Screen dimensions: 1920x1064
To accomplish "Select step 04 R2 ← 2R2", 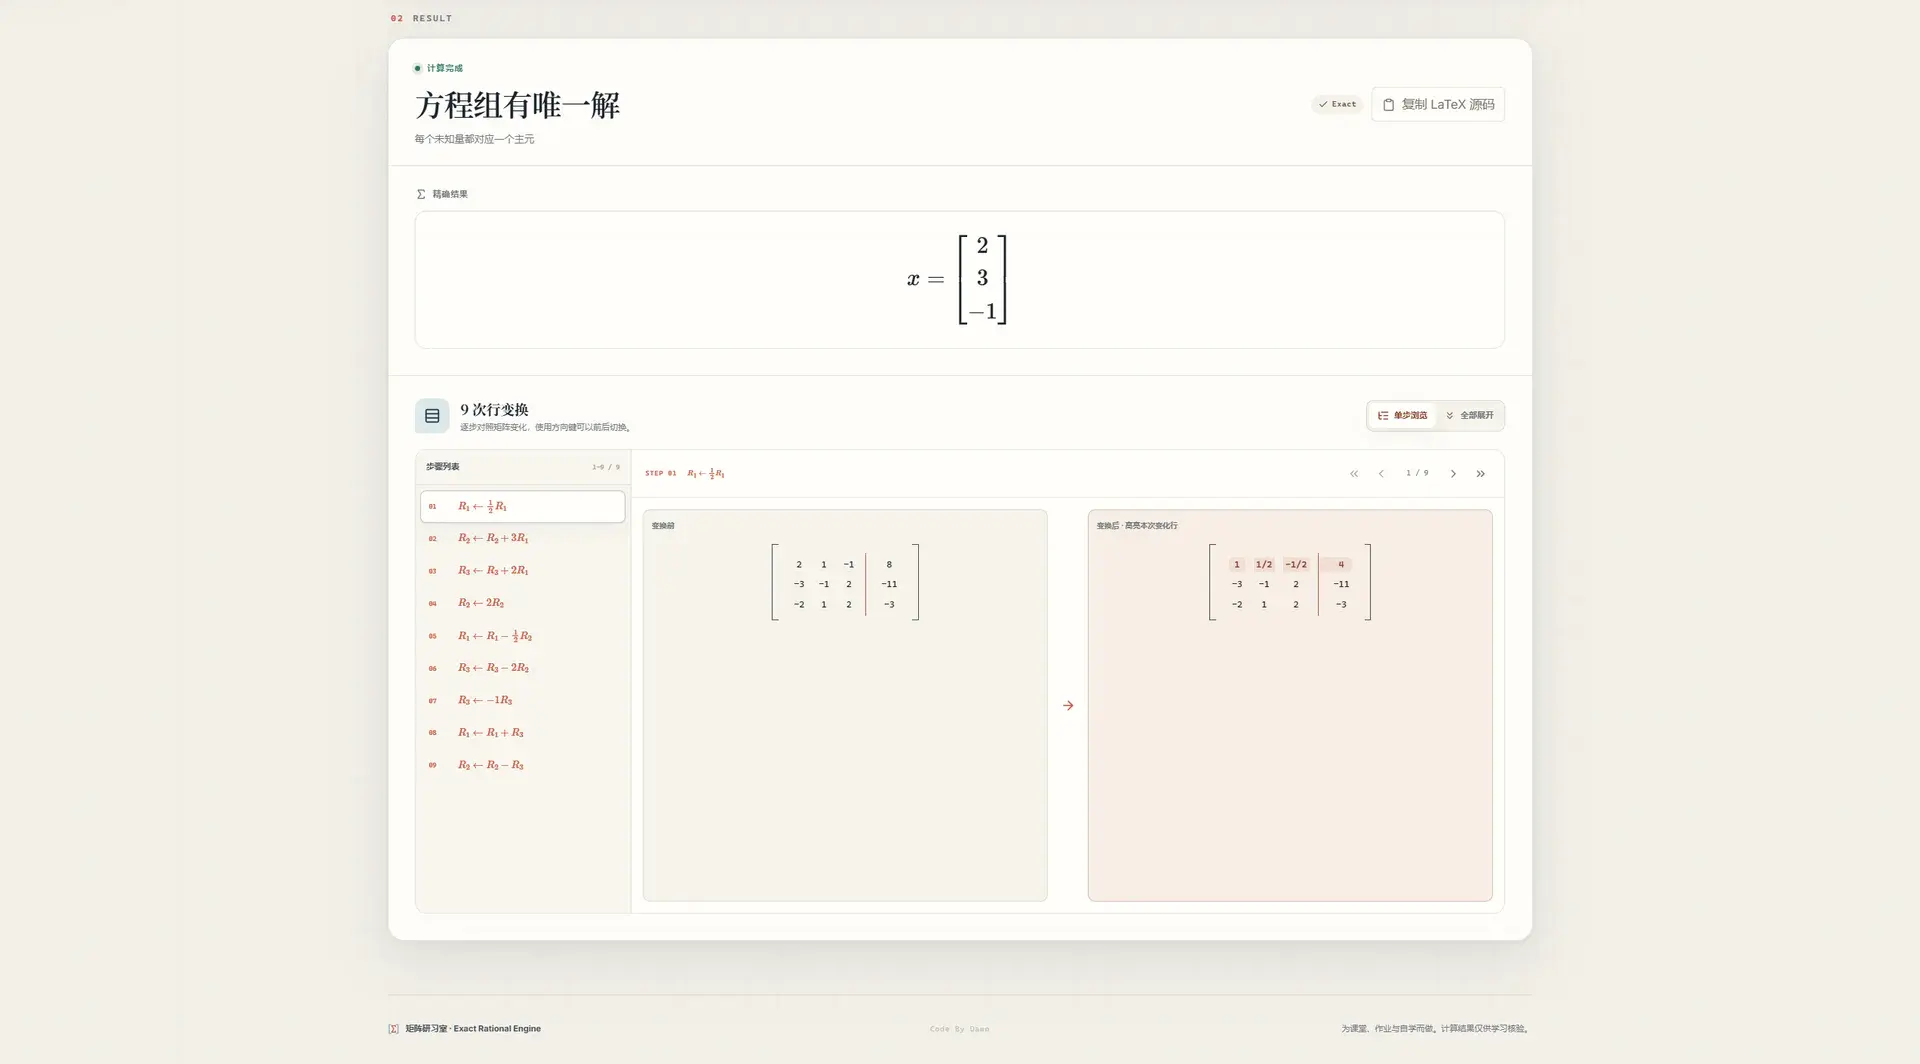I will (522, 603).
